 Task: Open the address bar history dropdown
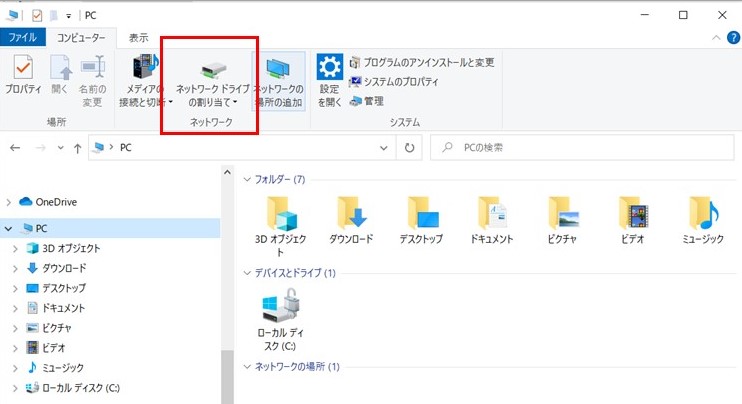384,148
